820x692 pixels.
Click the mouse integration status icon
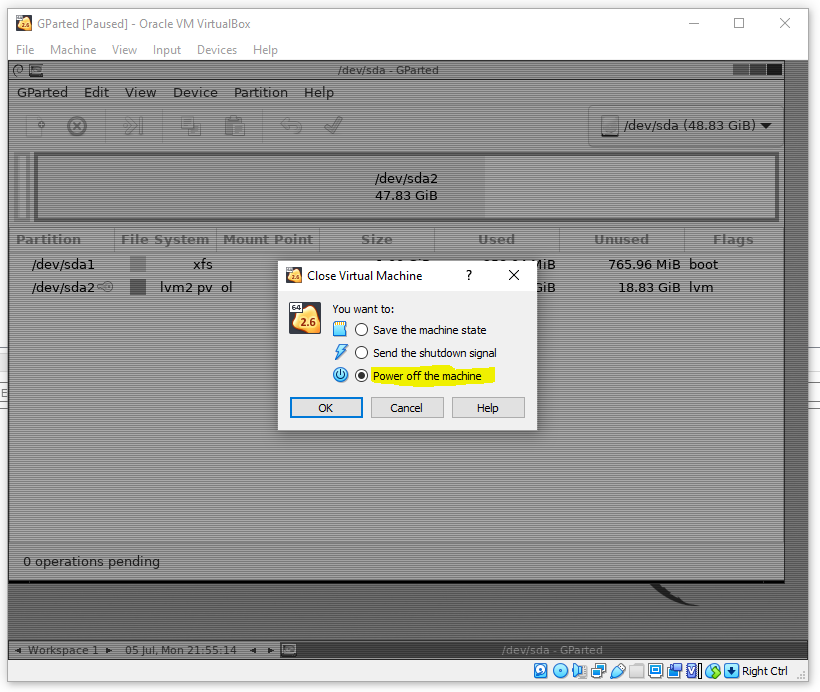click(x=713, y=671)
